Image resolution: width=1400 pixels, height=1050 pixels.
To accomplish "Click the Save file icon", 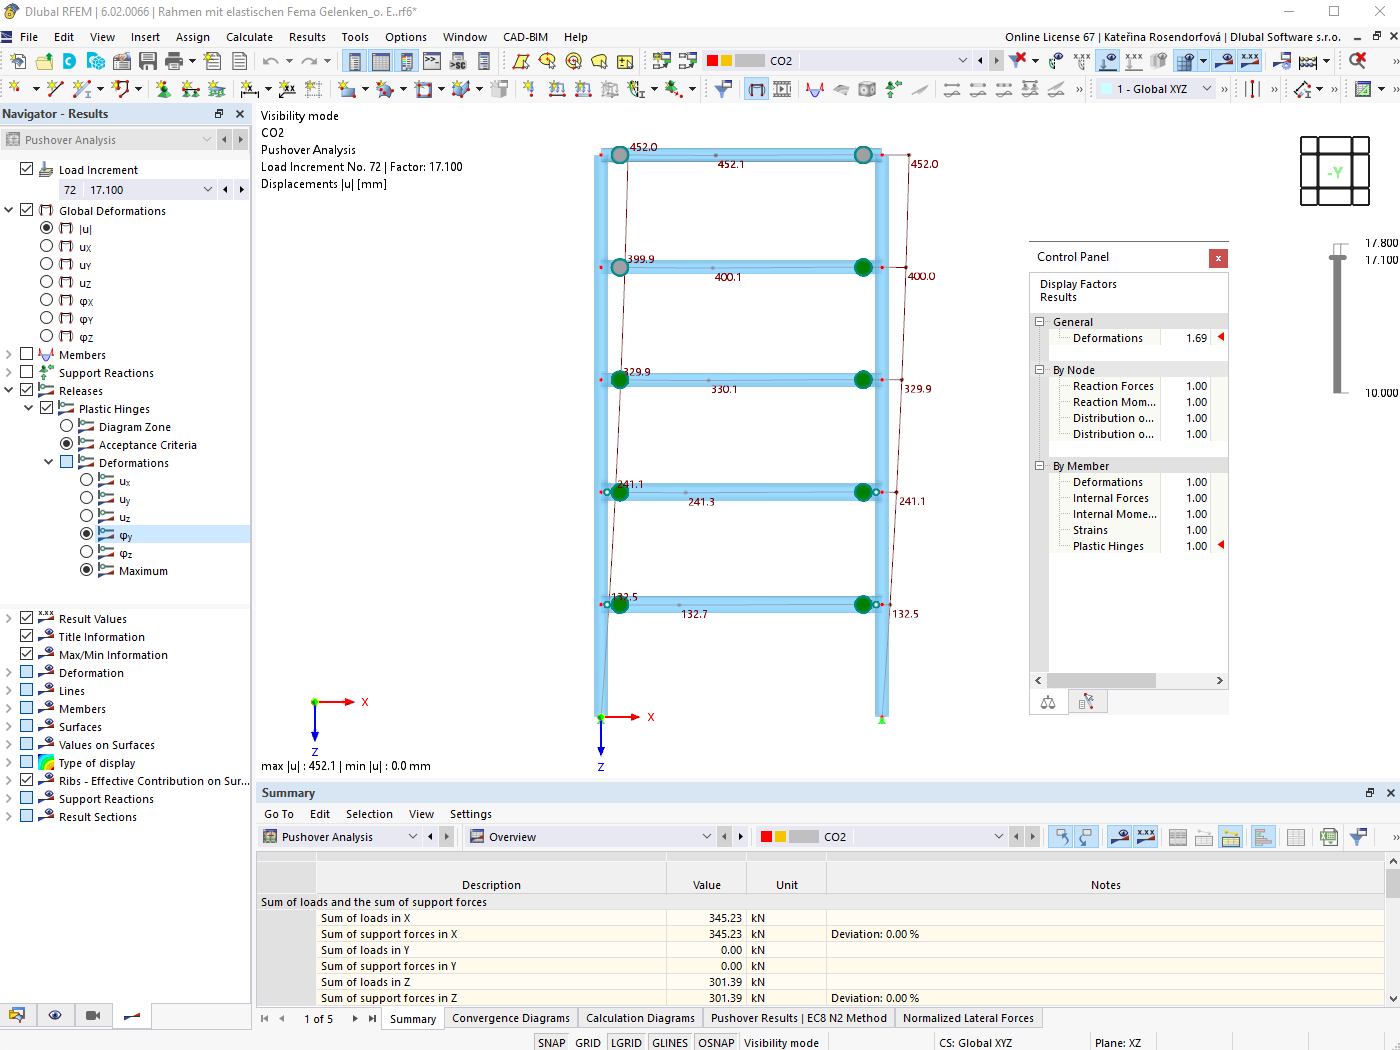I will coord(148,61).
